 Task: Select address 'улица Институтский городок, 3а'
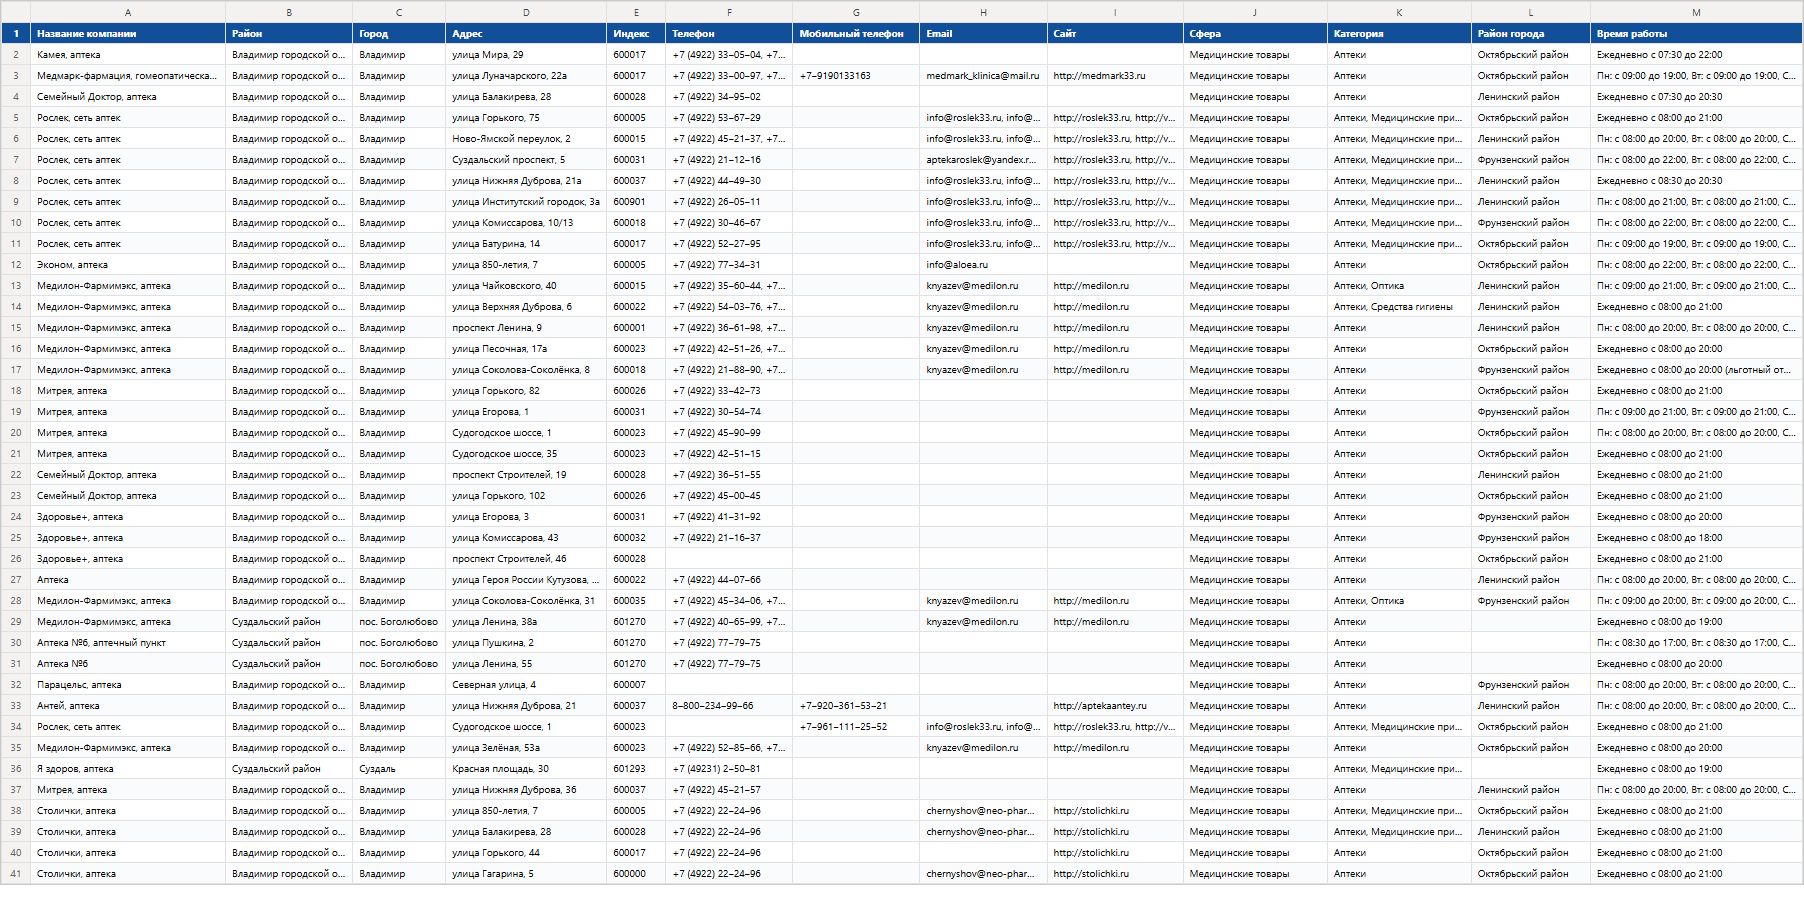(x=526, y=202)
